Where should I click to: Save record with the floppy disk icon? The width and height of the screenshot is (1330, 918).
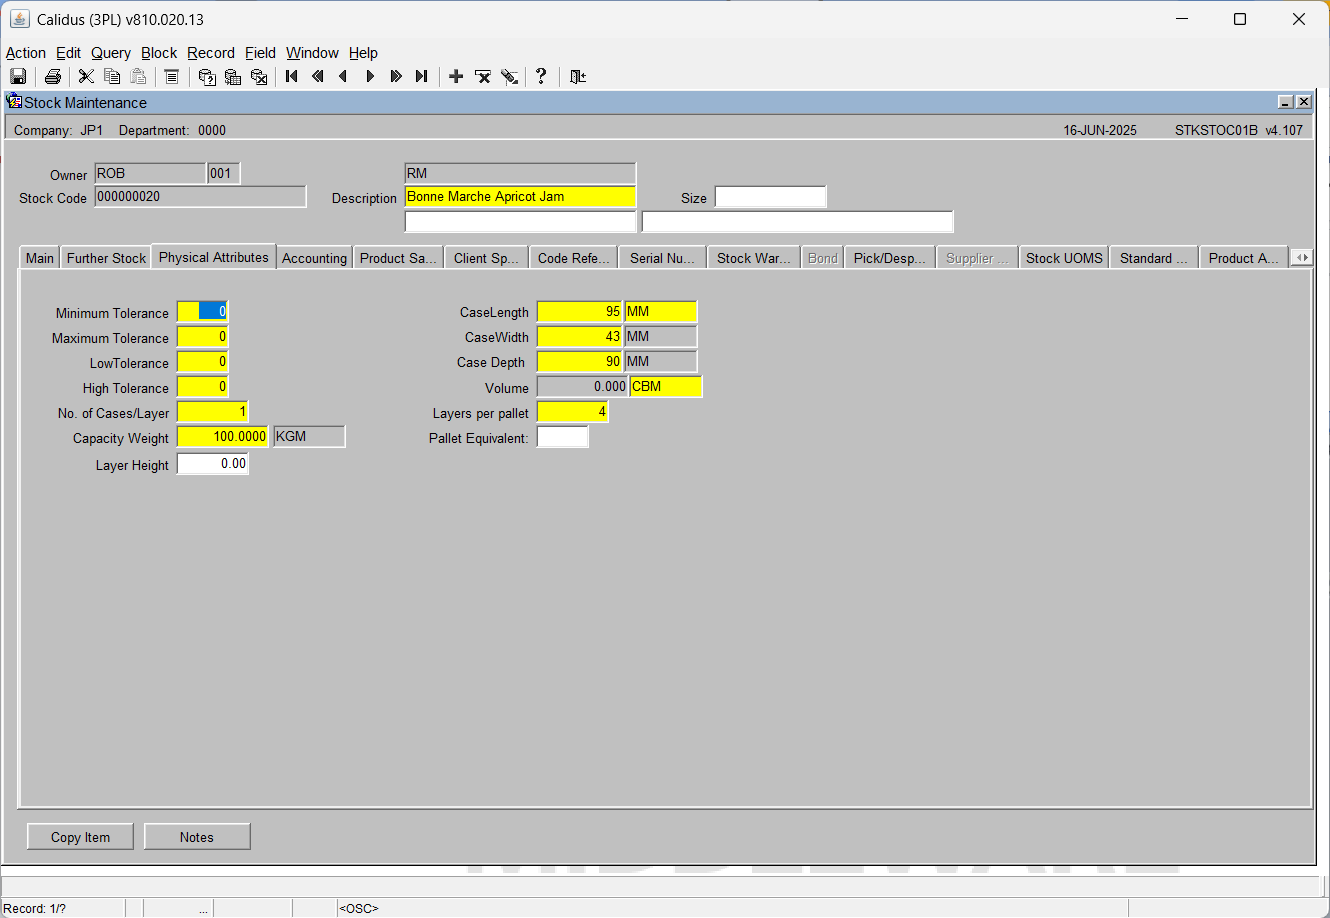18,77
